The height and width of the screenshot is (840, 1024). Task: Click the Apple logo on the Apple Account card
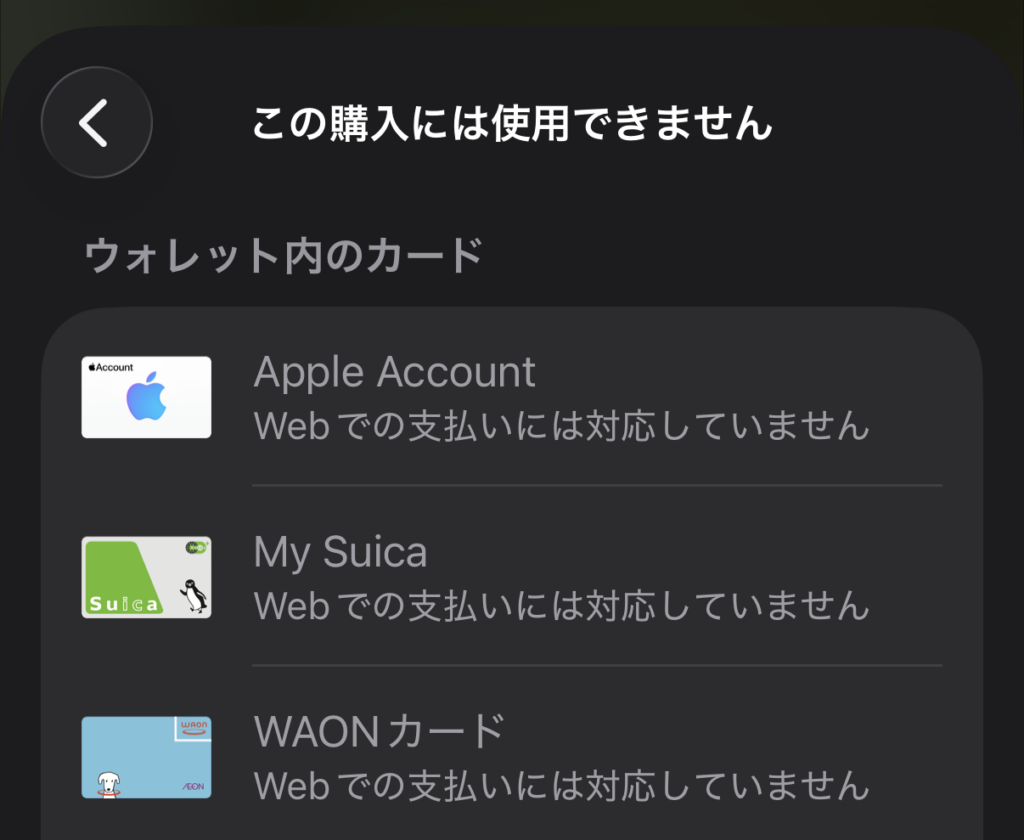[x=145, y=400]
